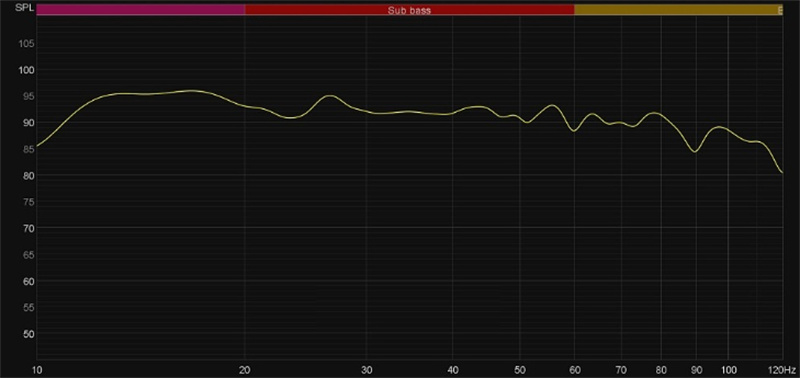Screen dimensions: 800x378
Task: Select the magenta band bar below 20 Hz
Action: (141, 10)
